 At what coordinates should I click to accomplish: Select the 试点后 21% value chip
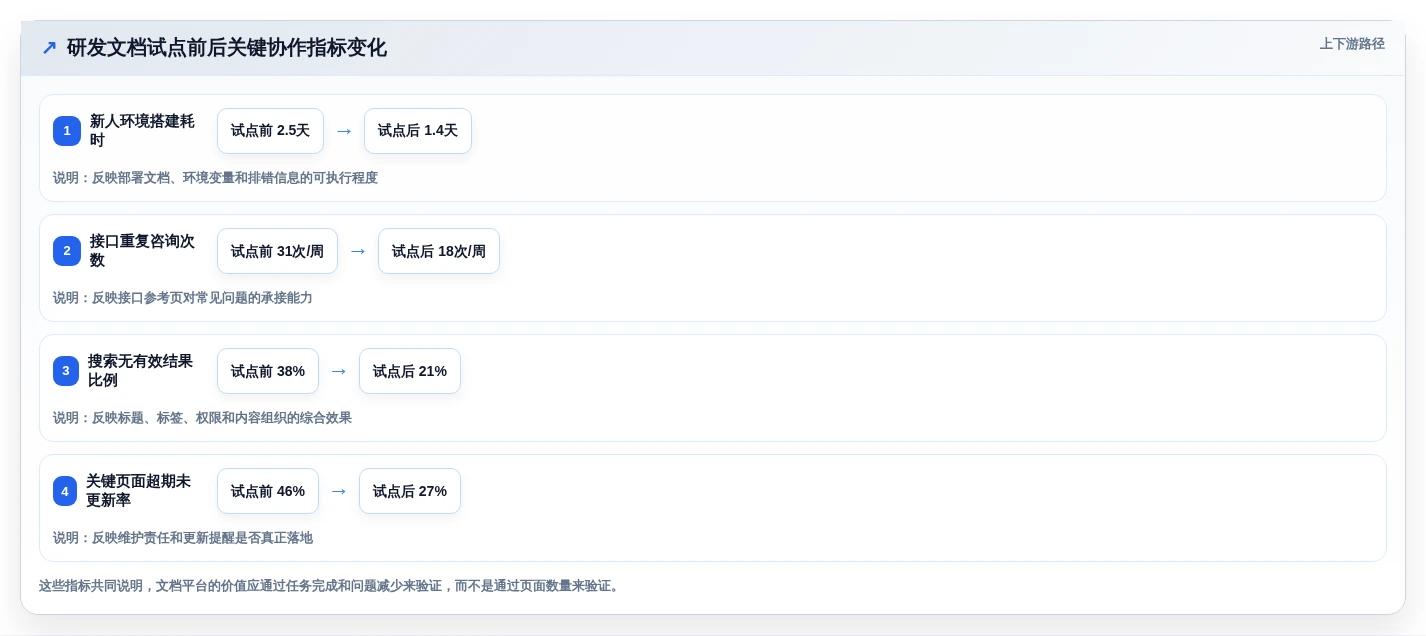[x=410, y=371]
